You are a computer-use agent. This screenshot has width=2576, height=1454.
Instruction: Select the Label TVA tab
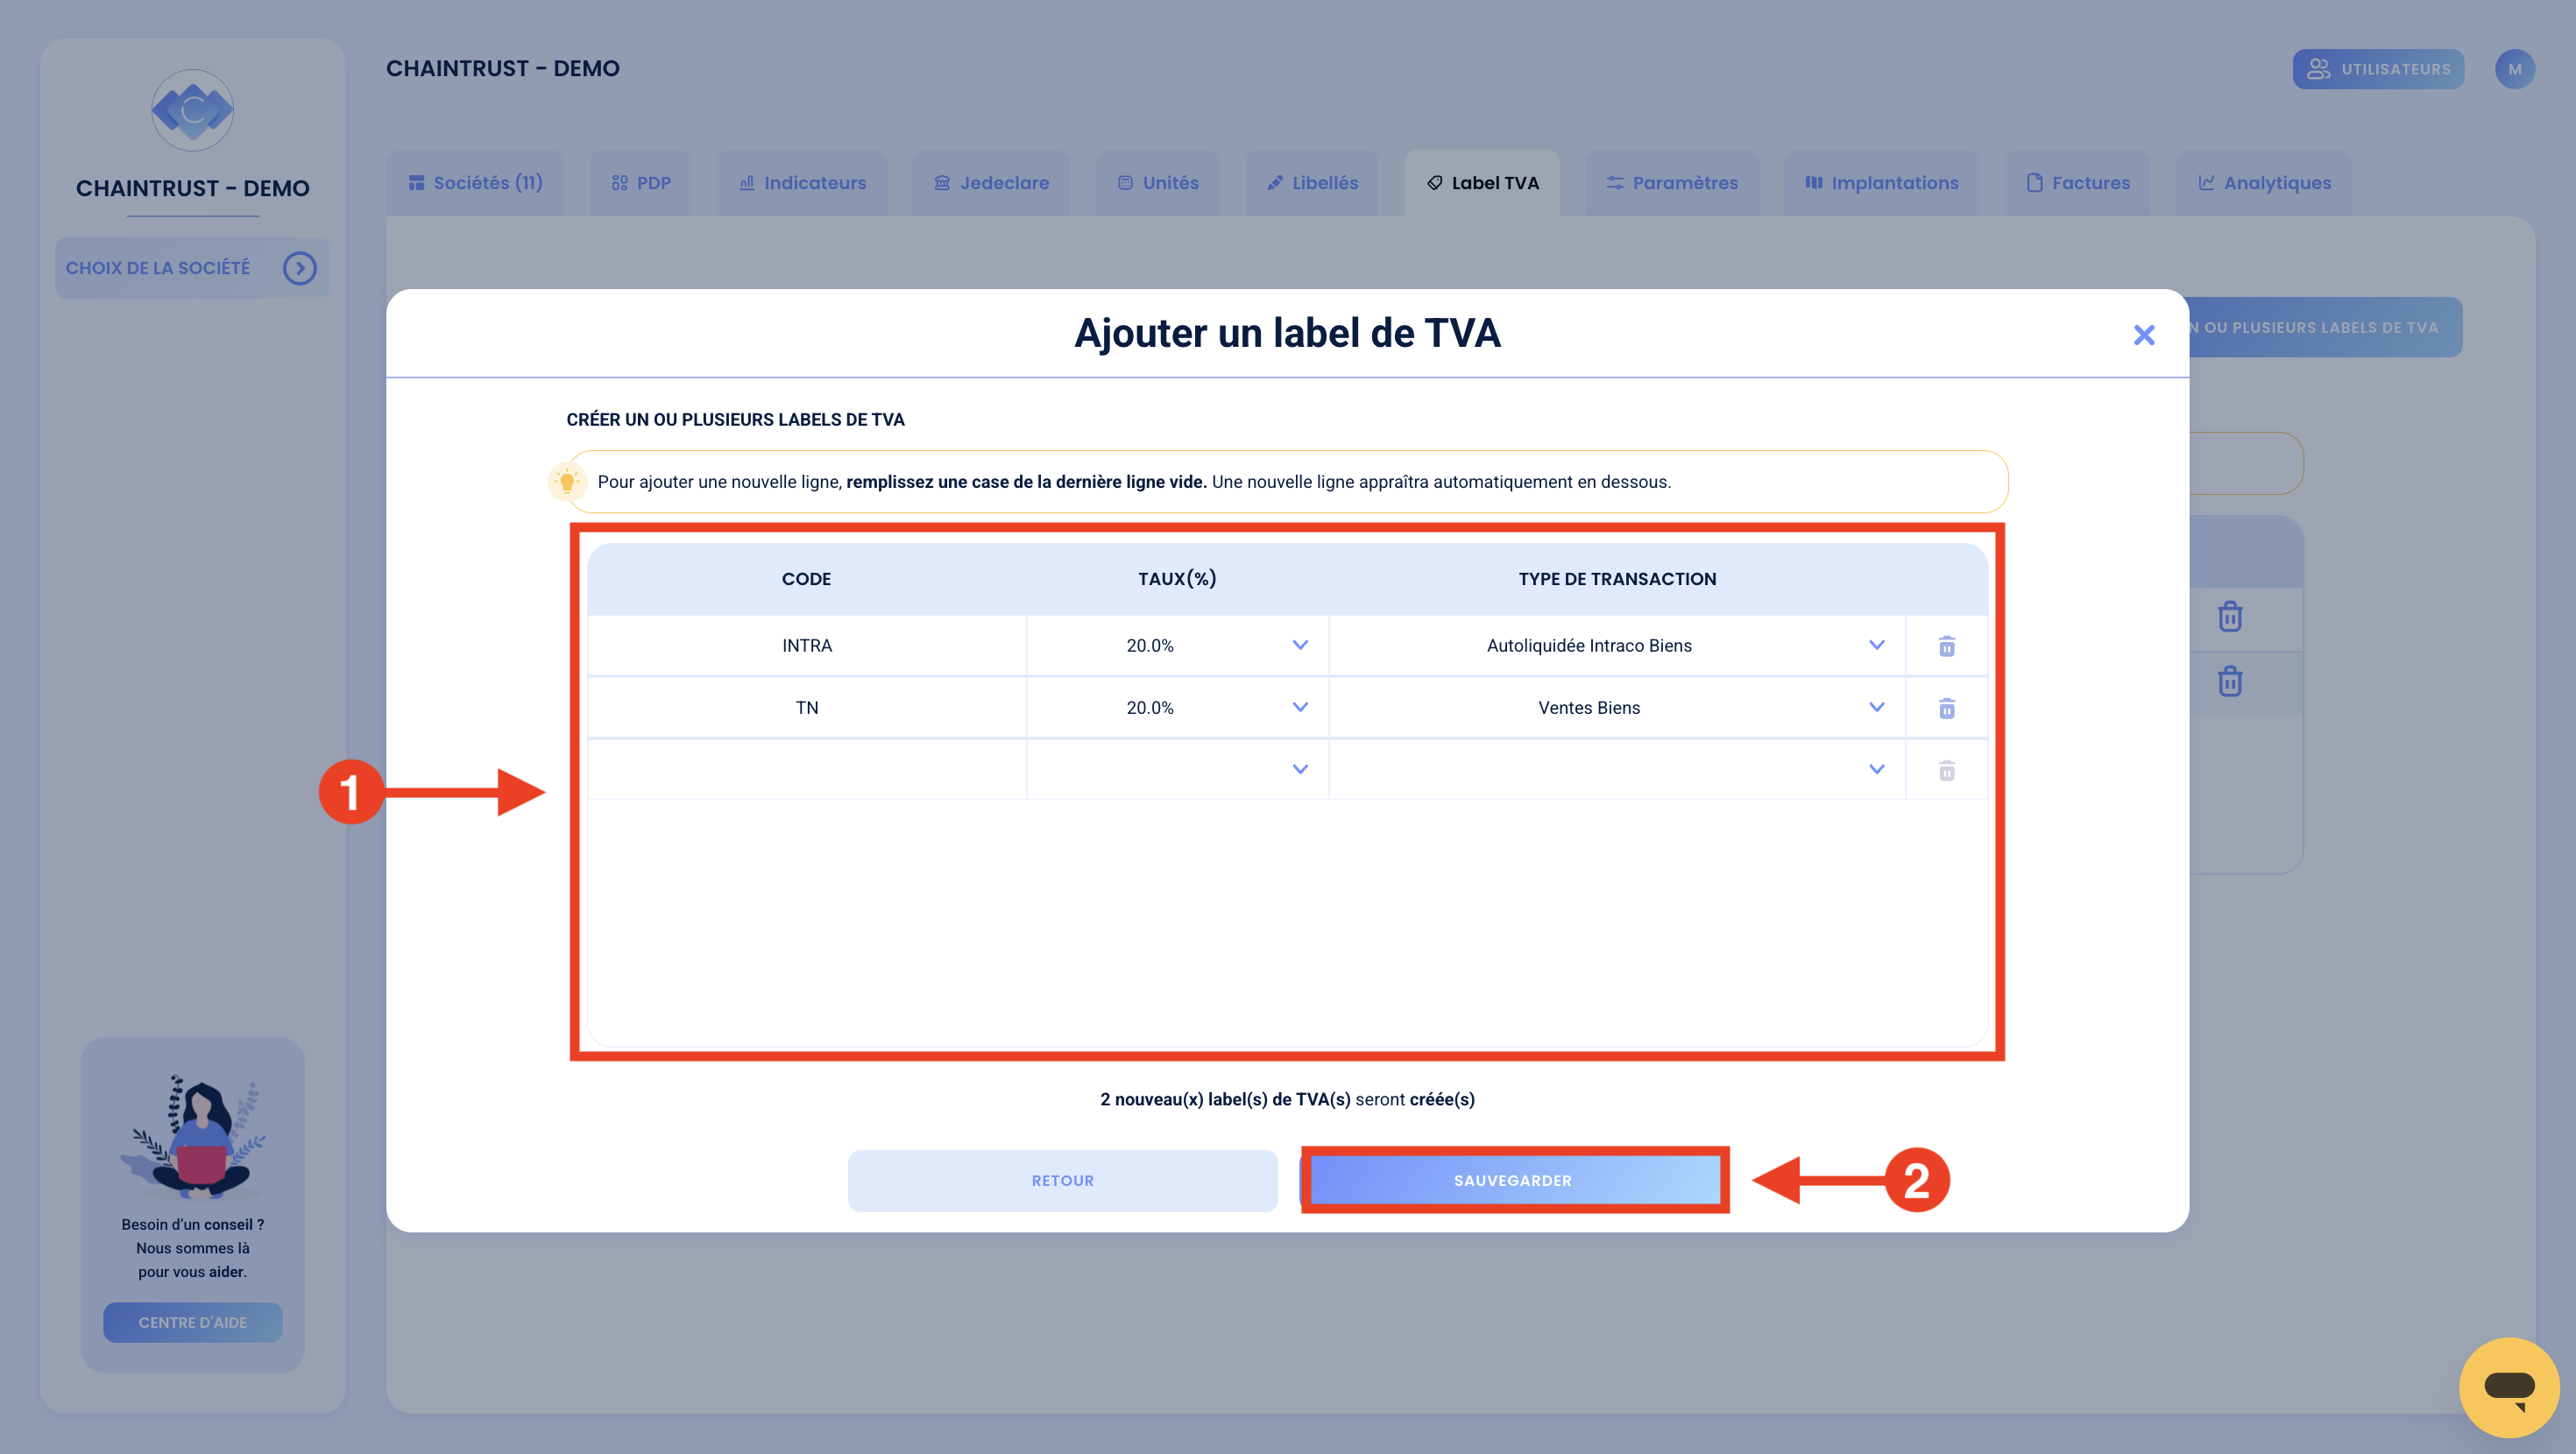(1482, 183)
